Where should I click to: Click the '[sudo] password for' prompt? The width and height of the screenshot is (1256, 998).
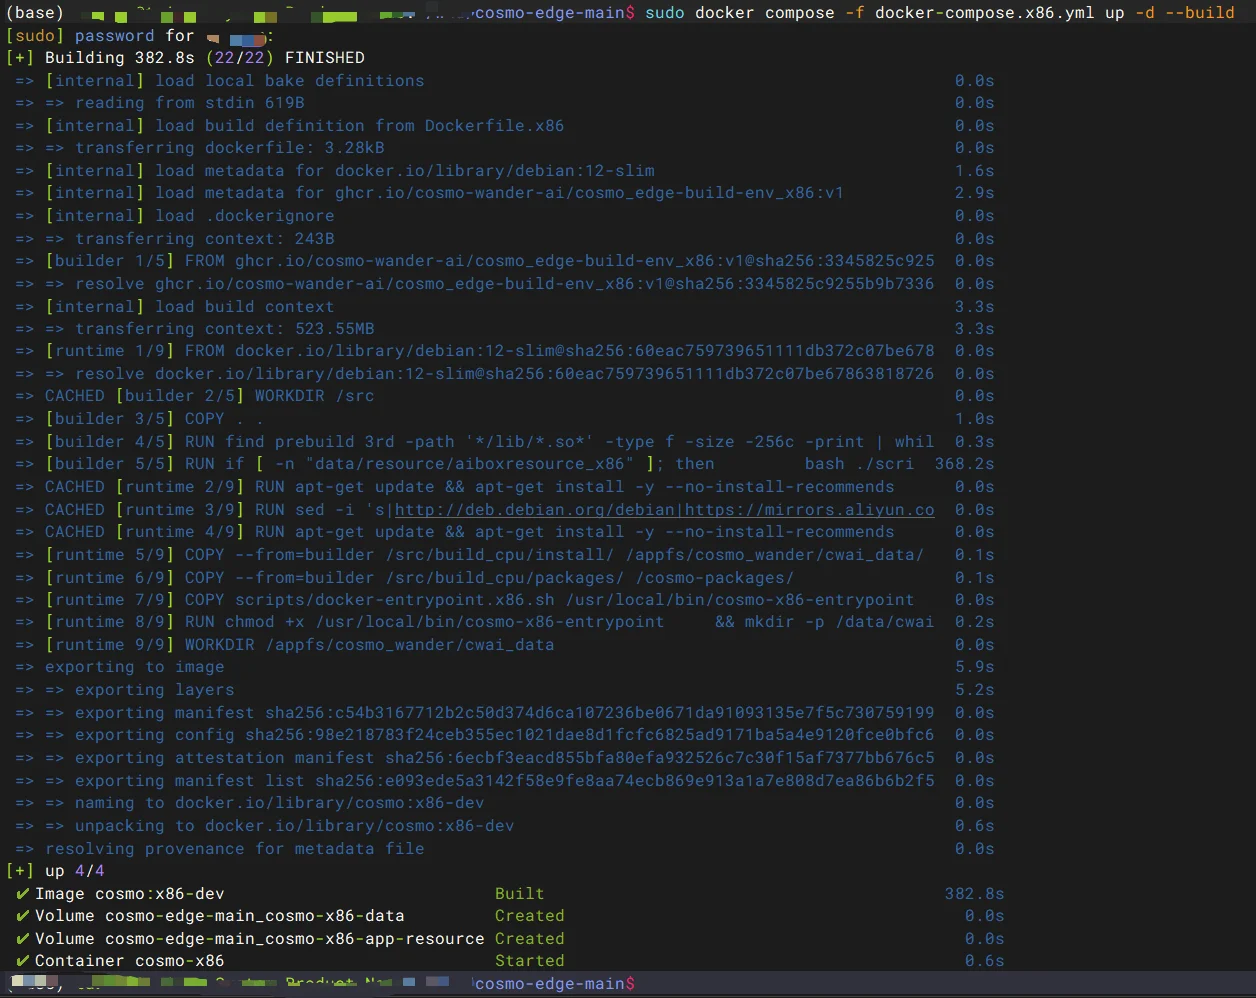[x=100, y=35]
